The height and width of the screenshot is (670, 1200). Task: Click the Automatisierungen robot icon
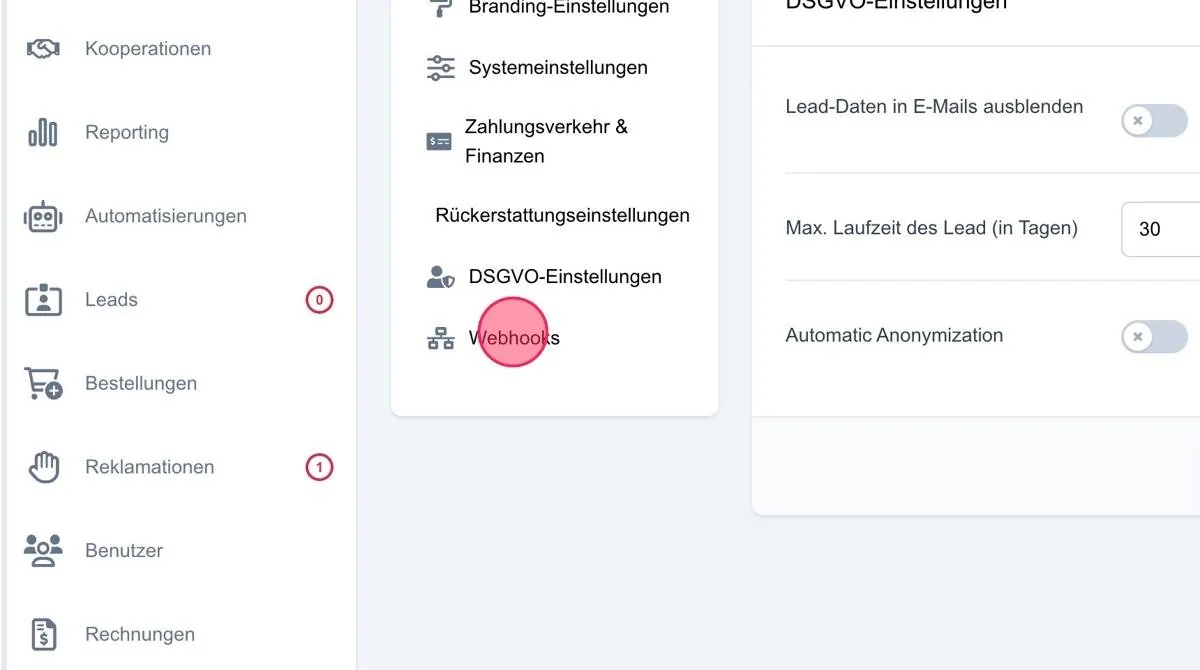point(43,216)
